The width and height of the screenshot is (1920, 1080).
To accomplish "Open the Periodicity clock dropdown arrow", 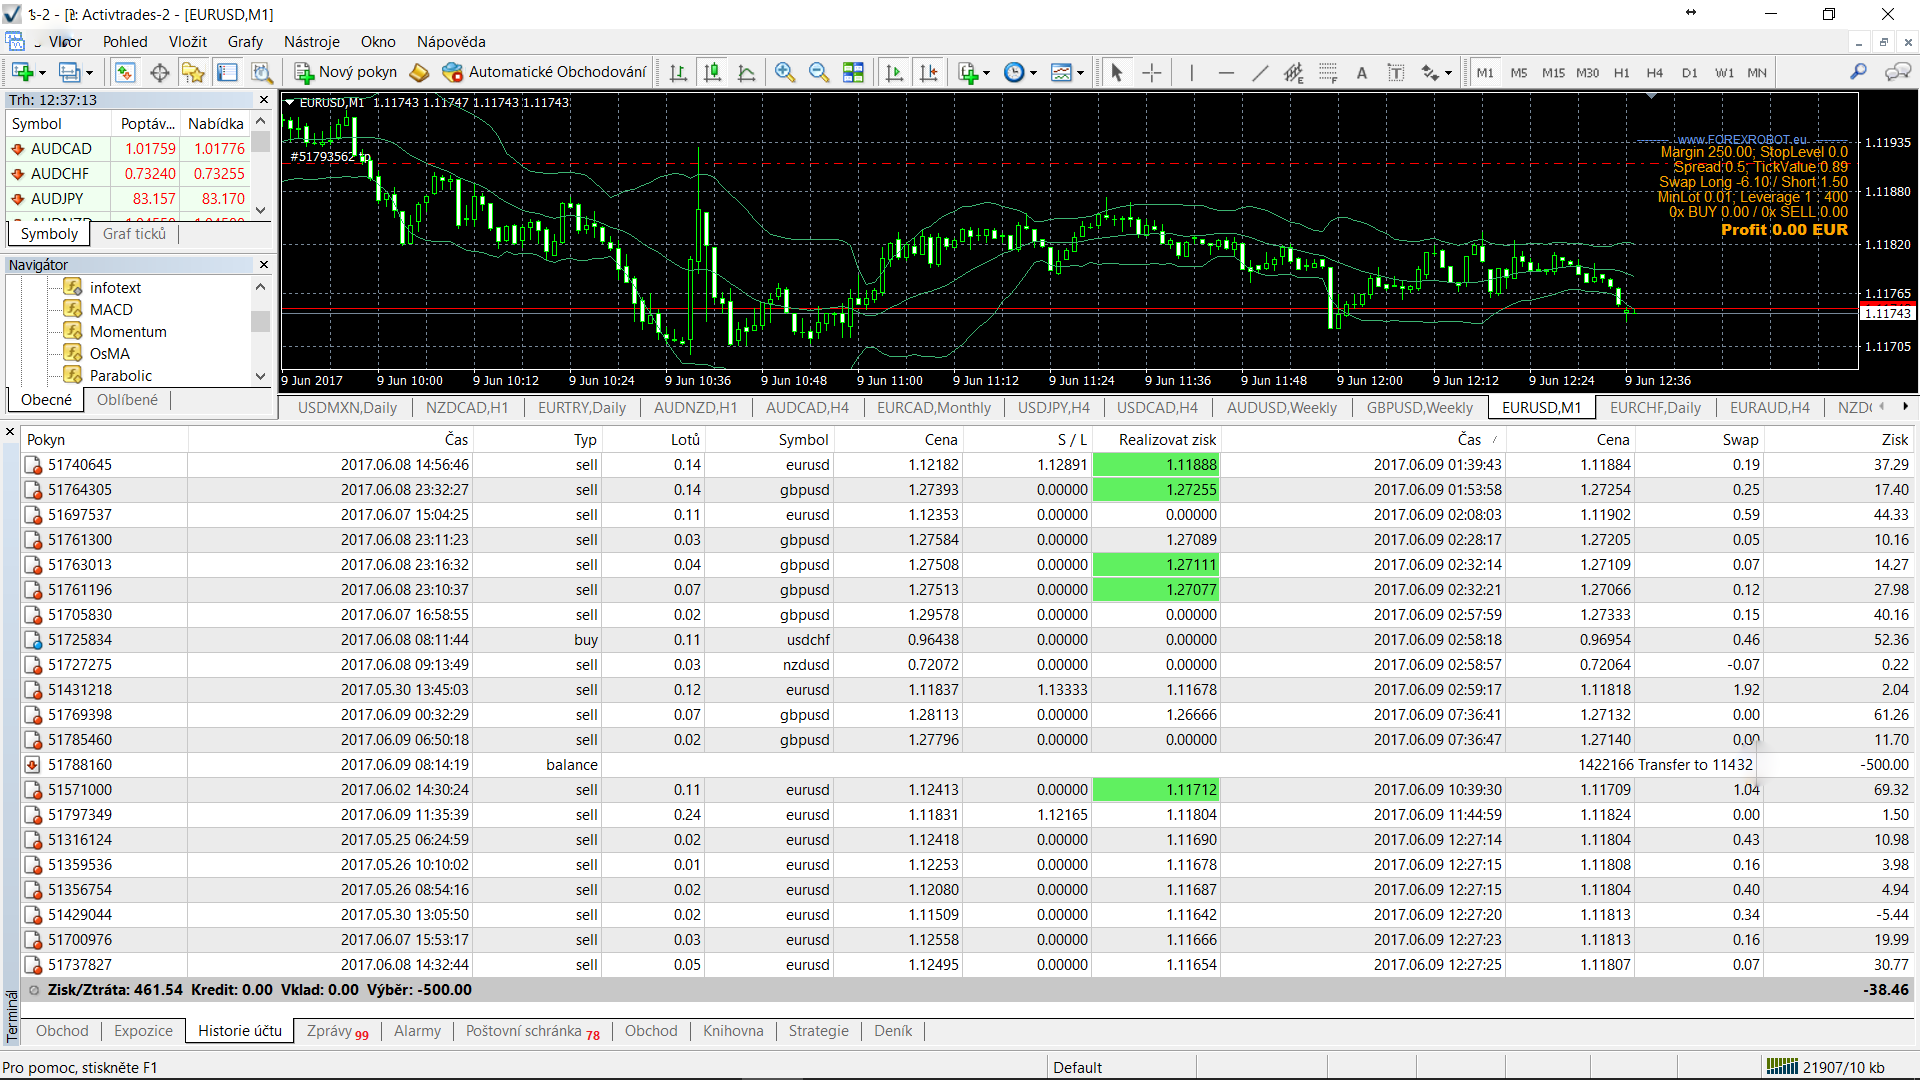I will click(1033, 73).
